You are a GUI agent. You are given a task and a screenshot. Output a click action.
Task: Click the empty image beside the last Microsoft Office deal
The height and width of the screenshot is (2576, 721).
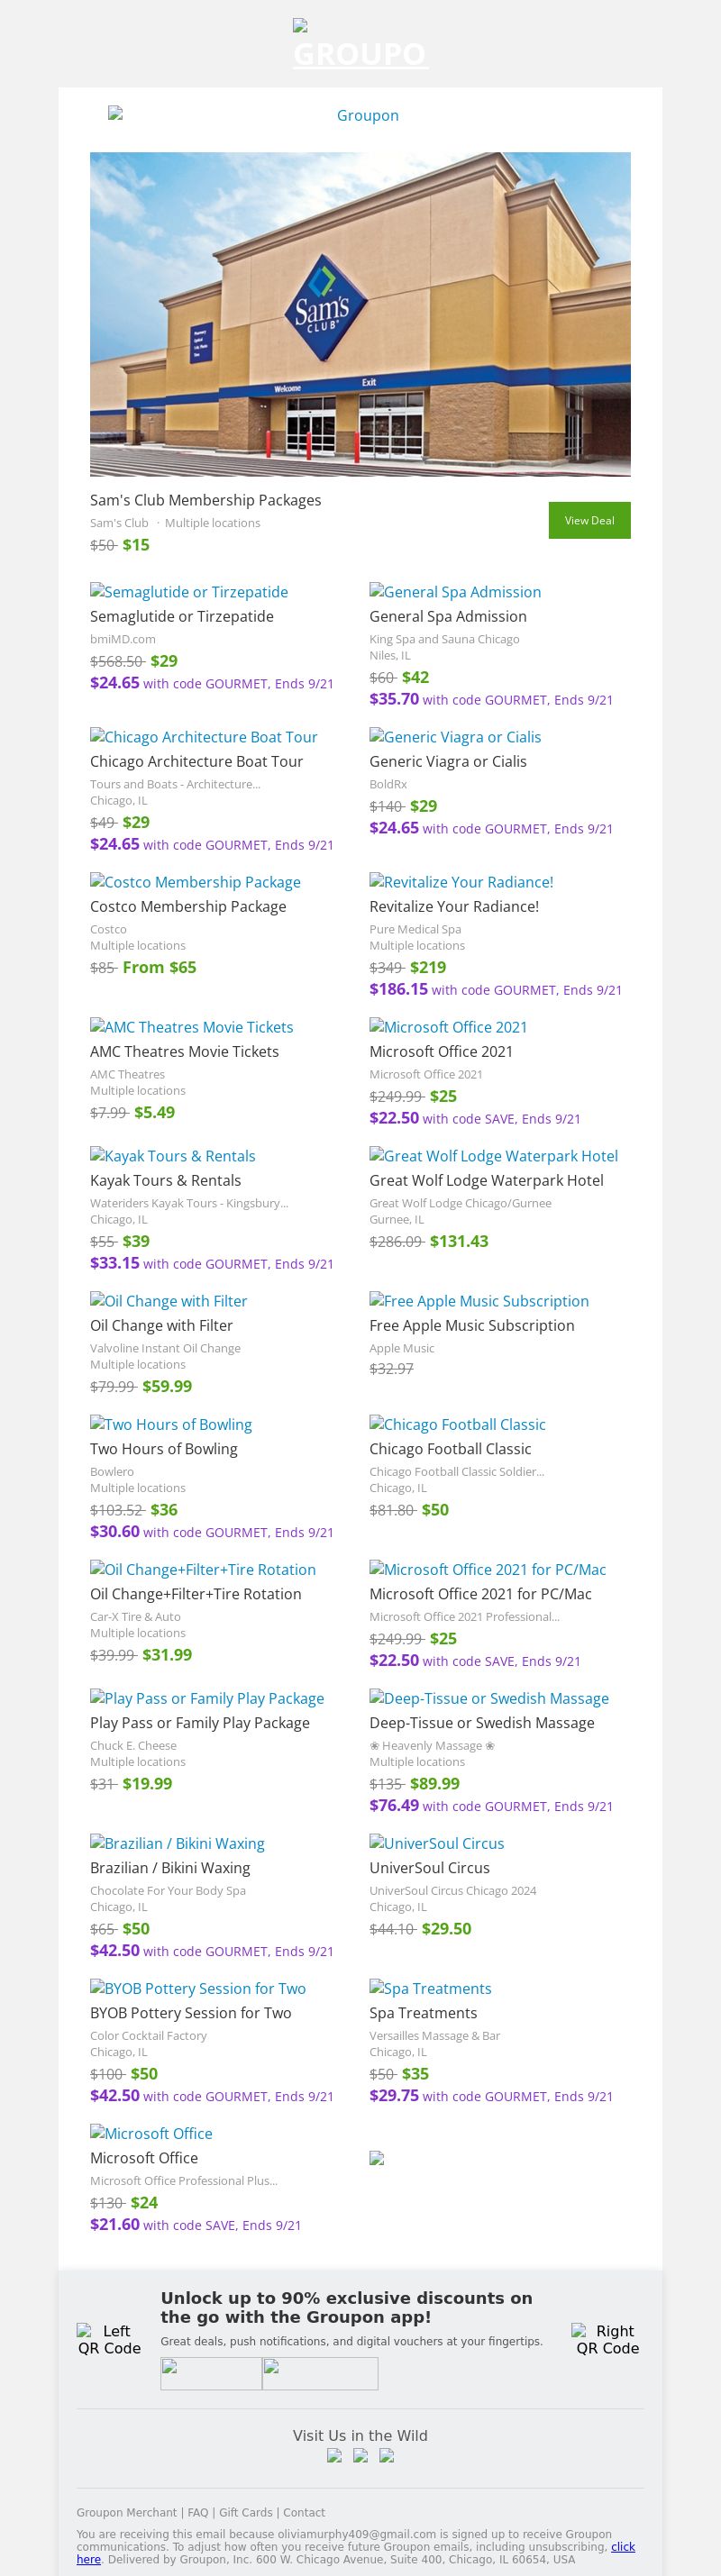376,2158
